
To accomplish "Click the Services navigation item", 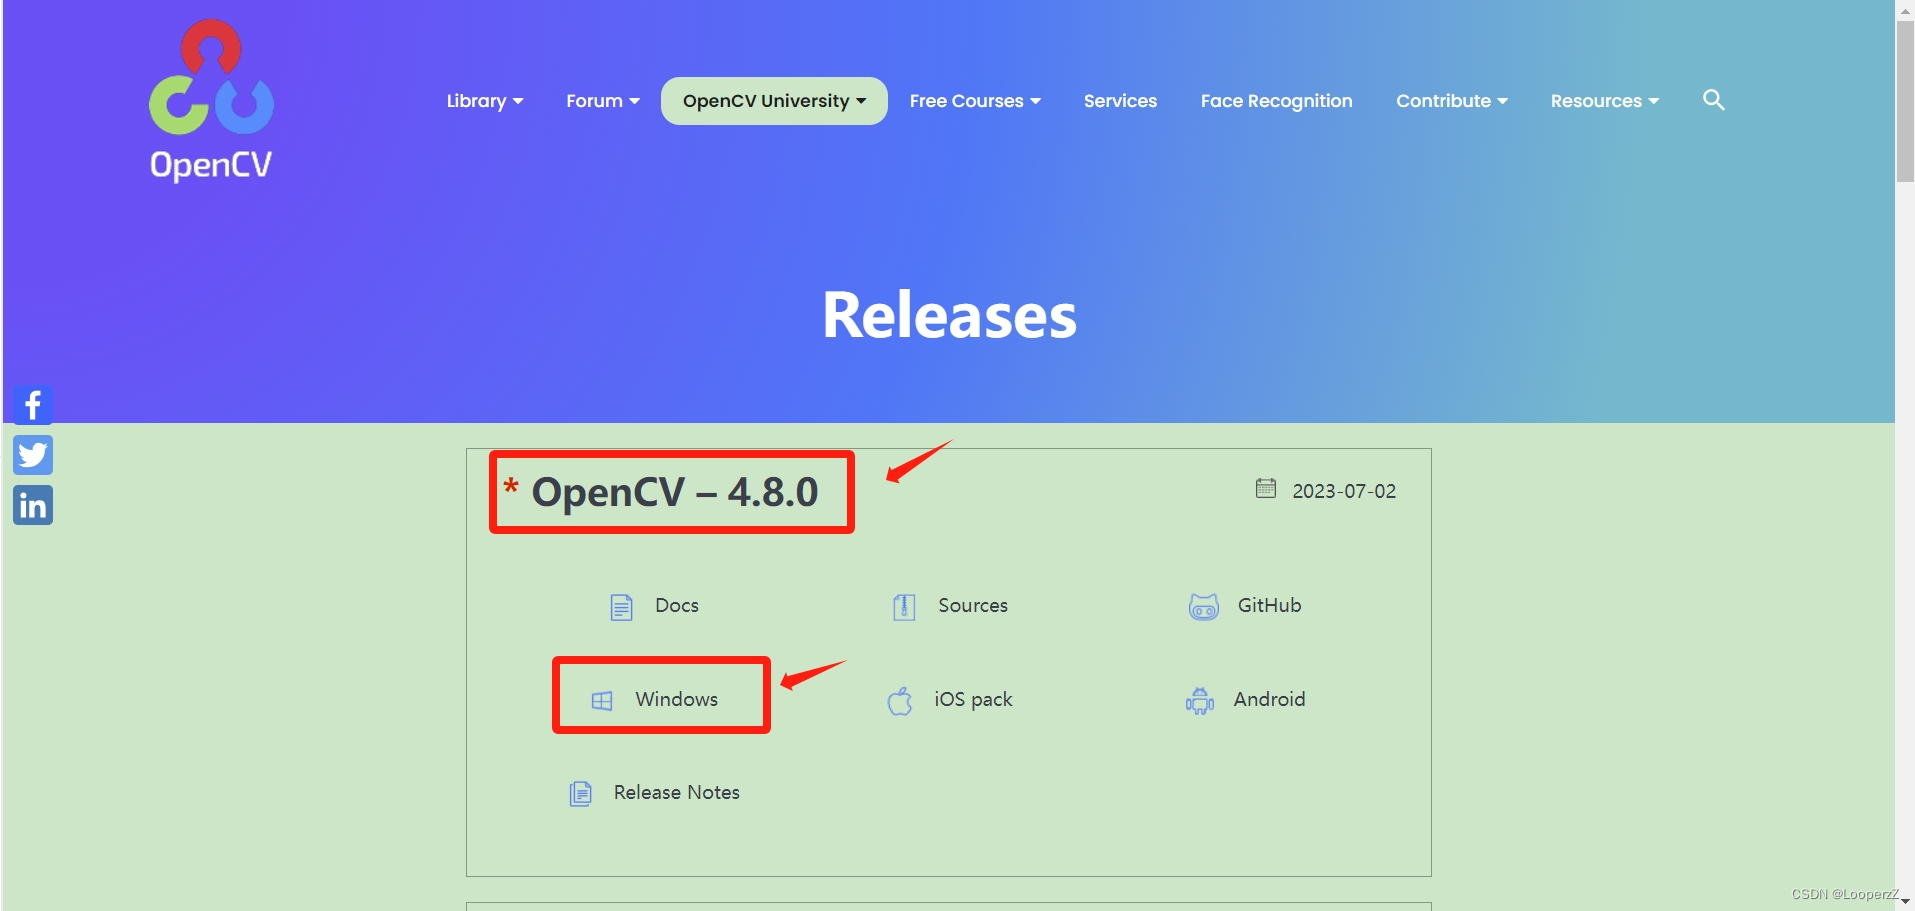I will point(1120,100).
